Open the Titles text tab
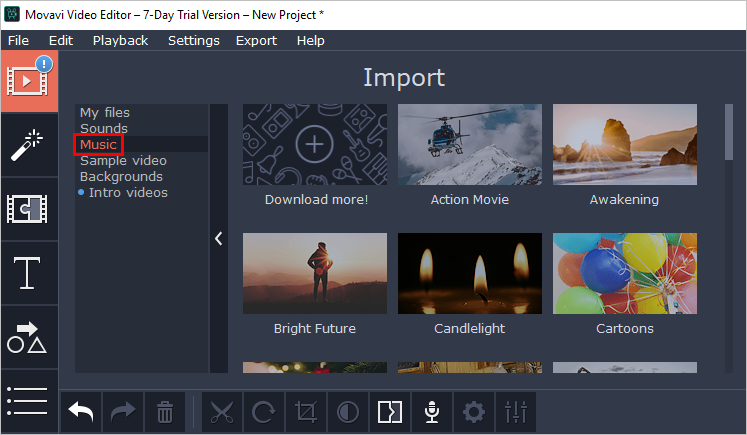 (29, 273)
